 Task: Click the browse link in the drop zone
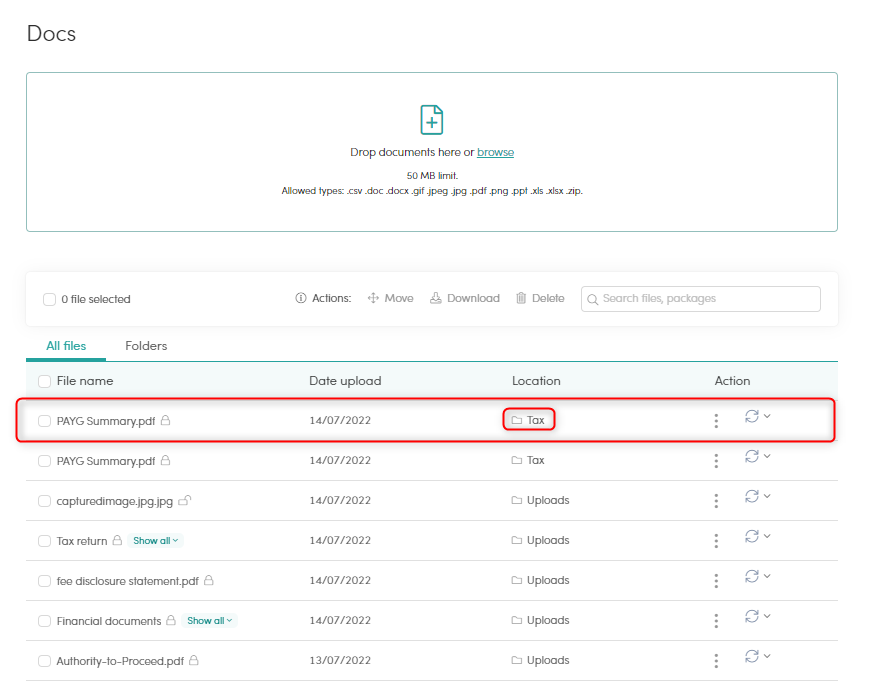pyautogui.click(x=495, y=152)
